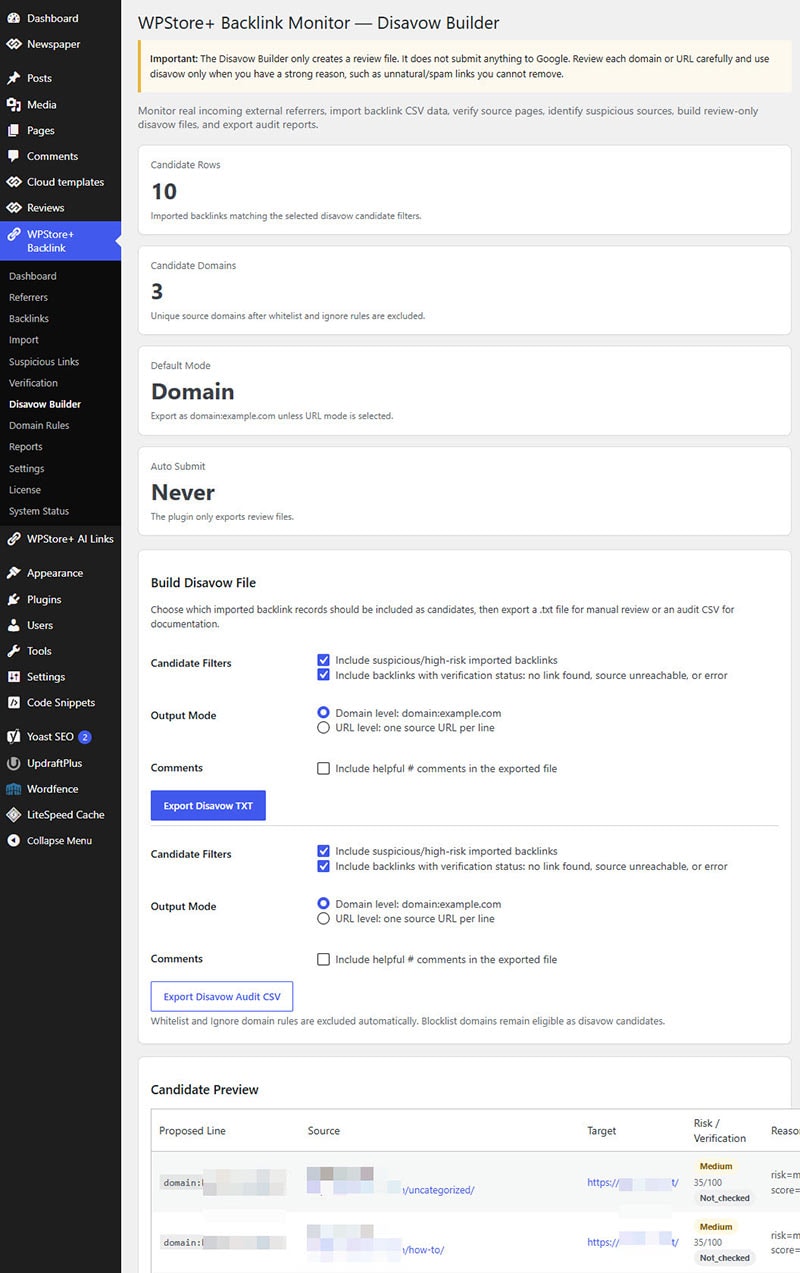Click the Comments bubble icon
800x1273 pixels.
pos(13,156)
